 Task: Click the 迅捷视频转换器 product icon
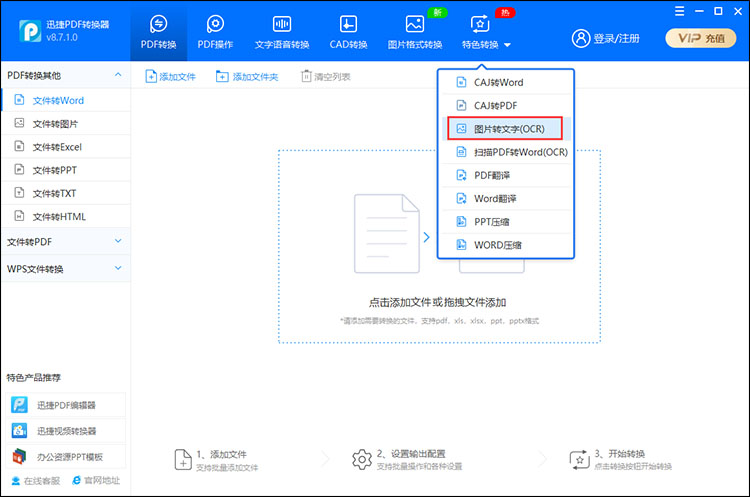(x=19, y=431)
